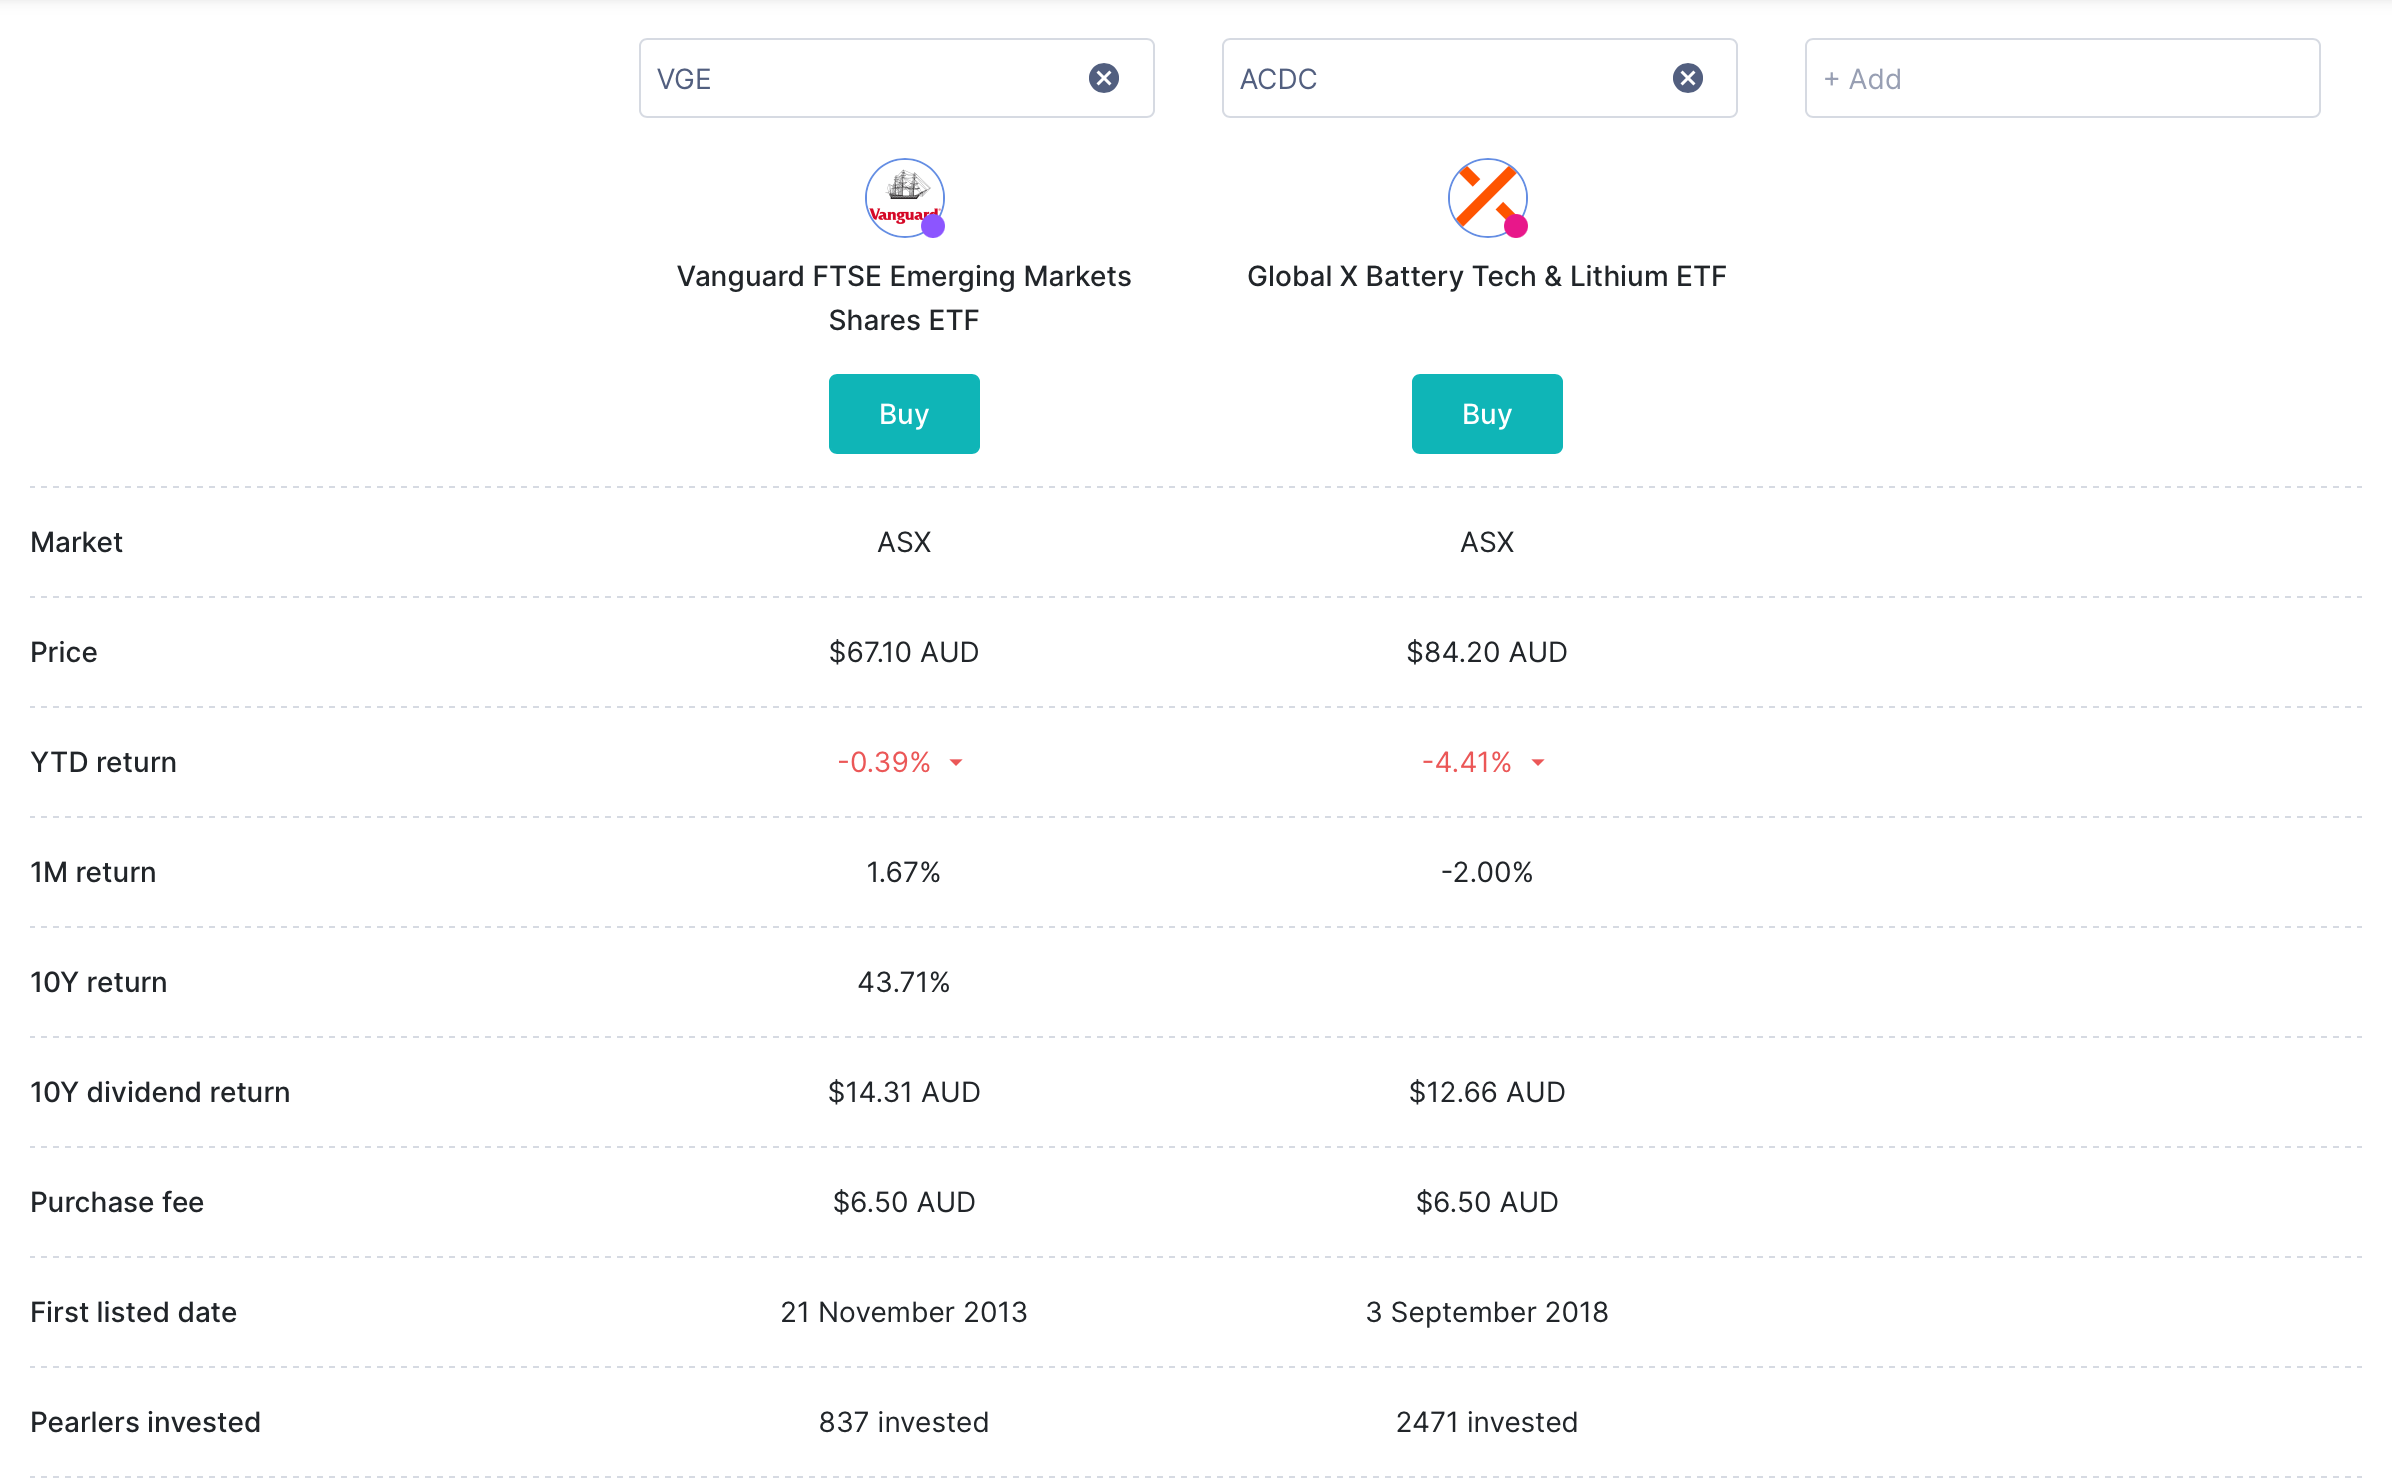
Task: Focus the VGE ticker input field
Action: (x=860, y=78)
